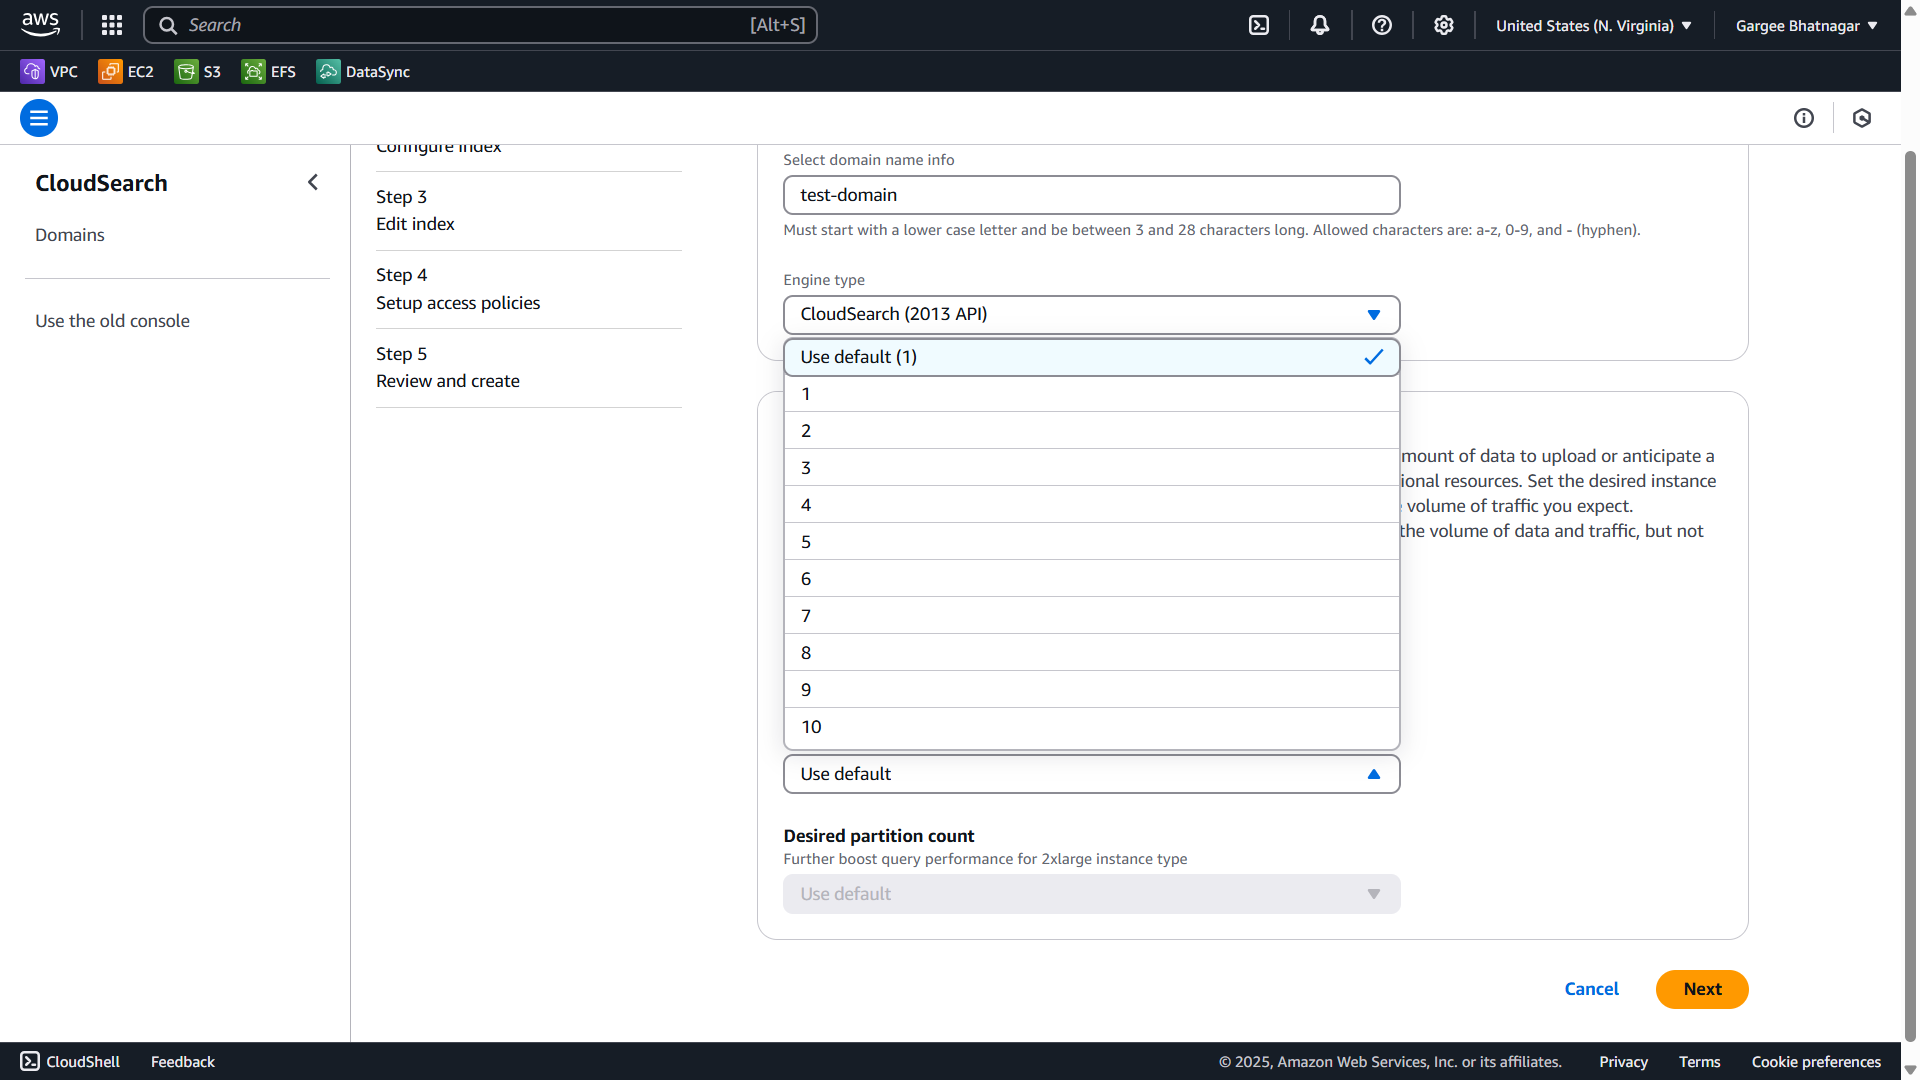Select replication count 6
Screen dimensions: 1920x1080
tap(1091, 579)
